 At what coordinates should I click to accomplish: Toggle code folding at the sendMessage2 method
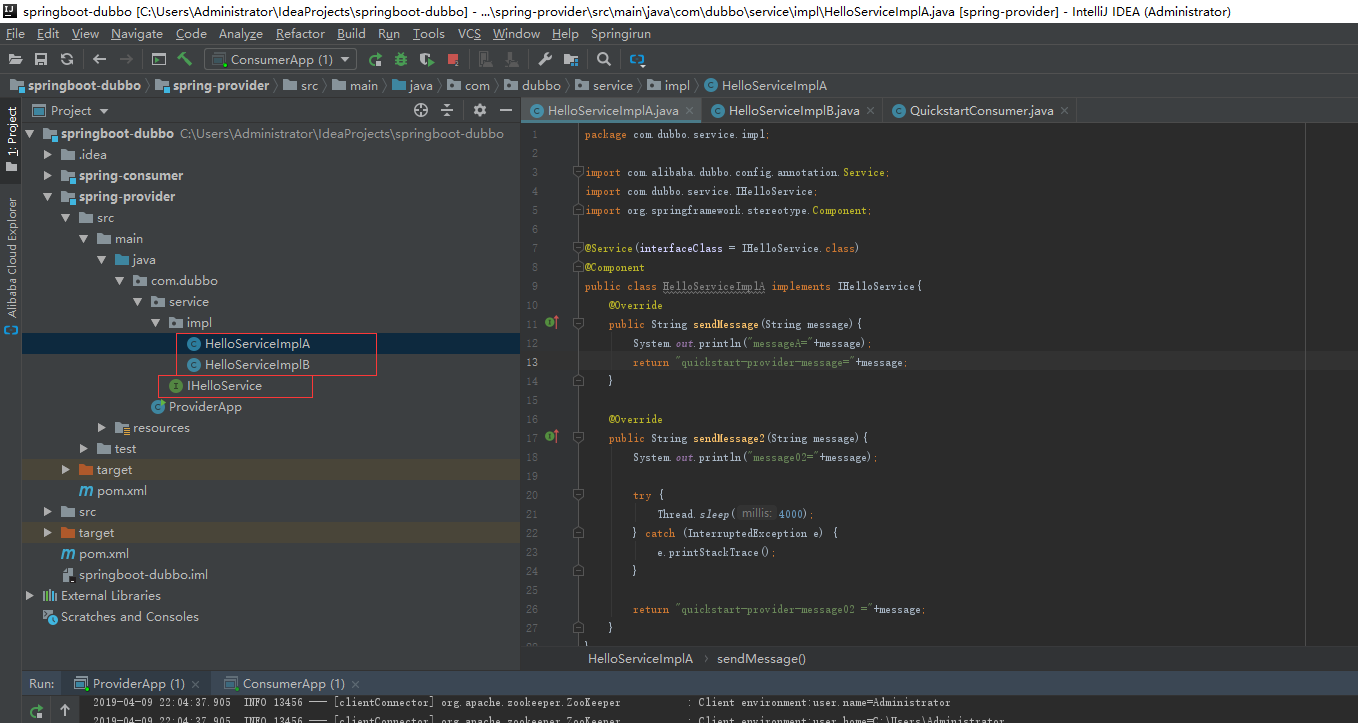[x=577, y=438]
